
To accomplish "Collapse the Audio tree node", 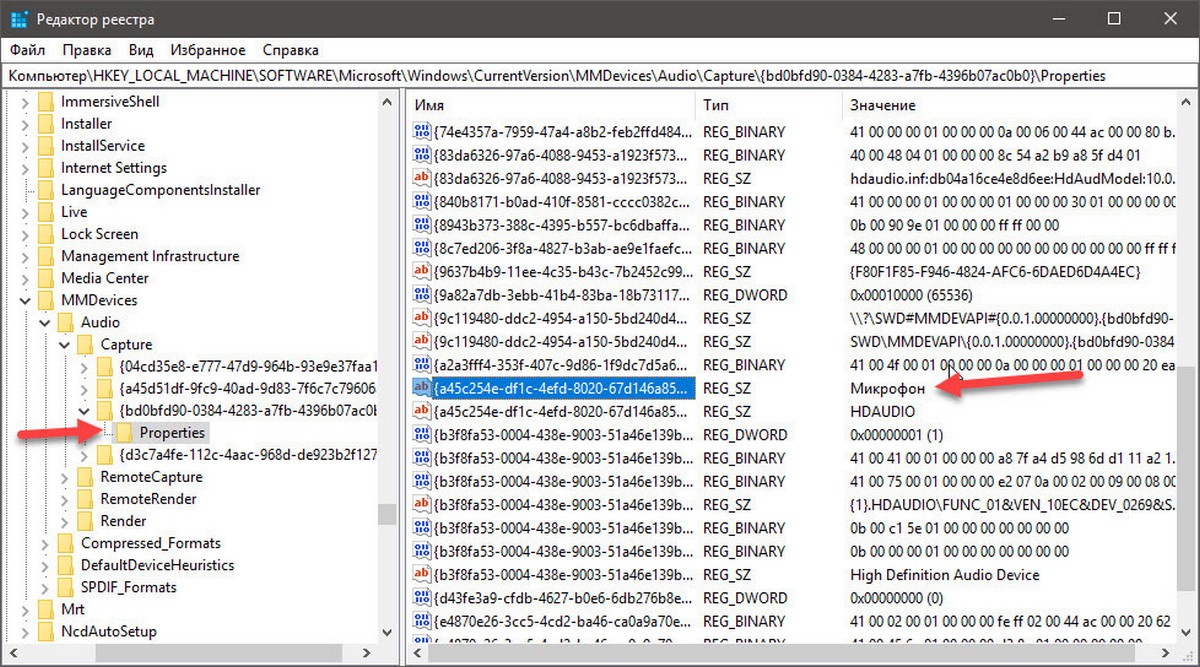I will tap(45, 322).
